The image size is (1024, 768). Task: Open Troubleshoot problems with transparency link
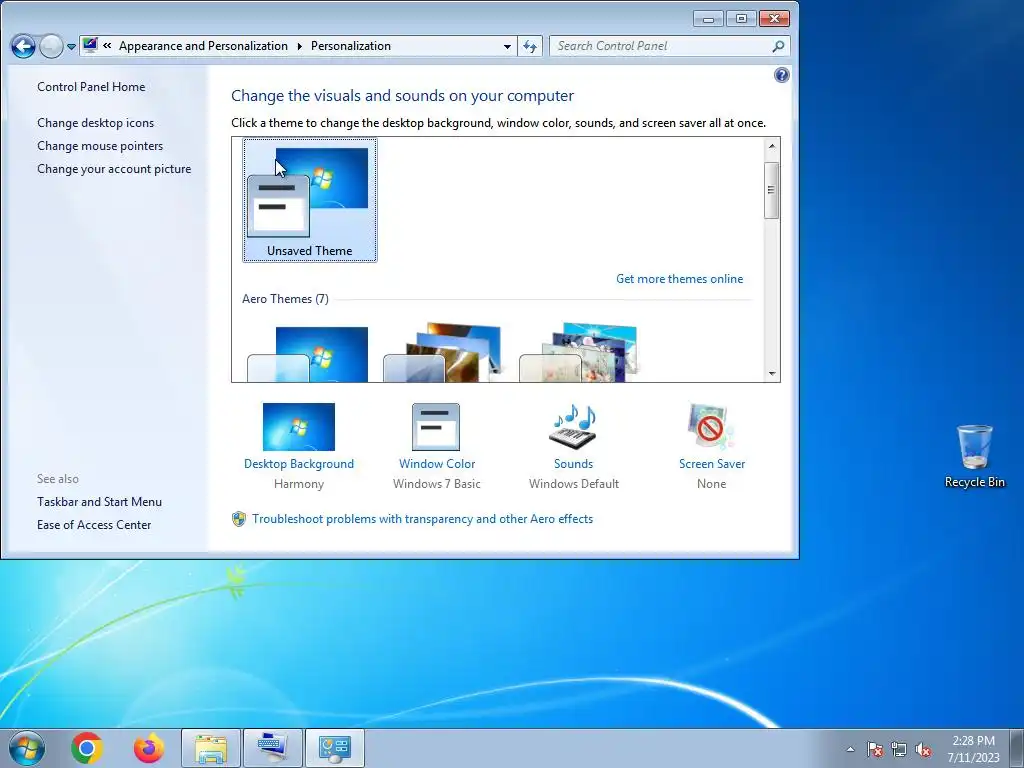click(423, 519)
